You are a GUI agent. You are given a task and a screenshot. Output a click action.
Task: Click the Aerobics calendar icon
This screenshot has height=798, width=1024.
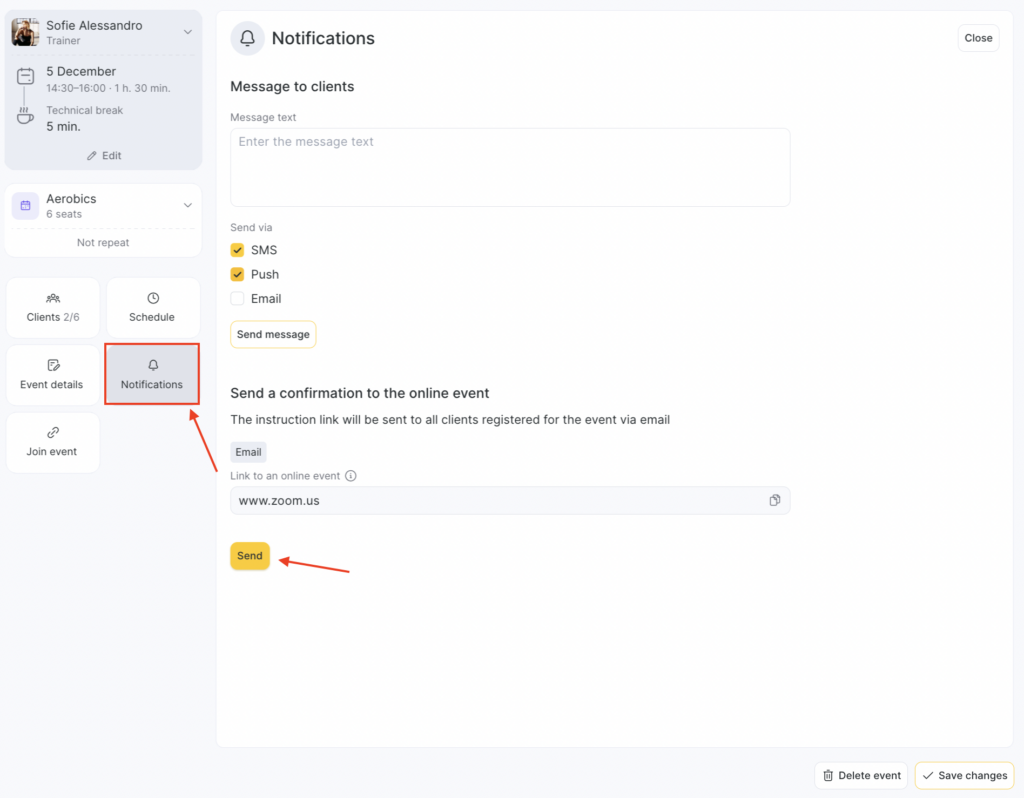[25, 206]
